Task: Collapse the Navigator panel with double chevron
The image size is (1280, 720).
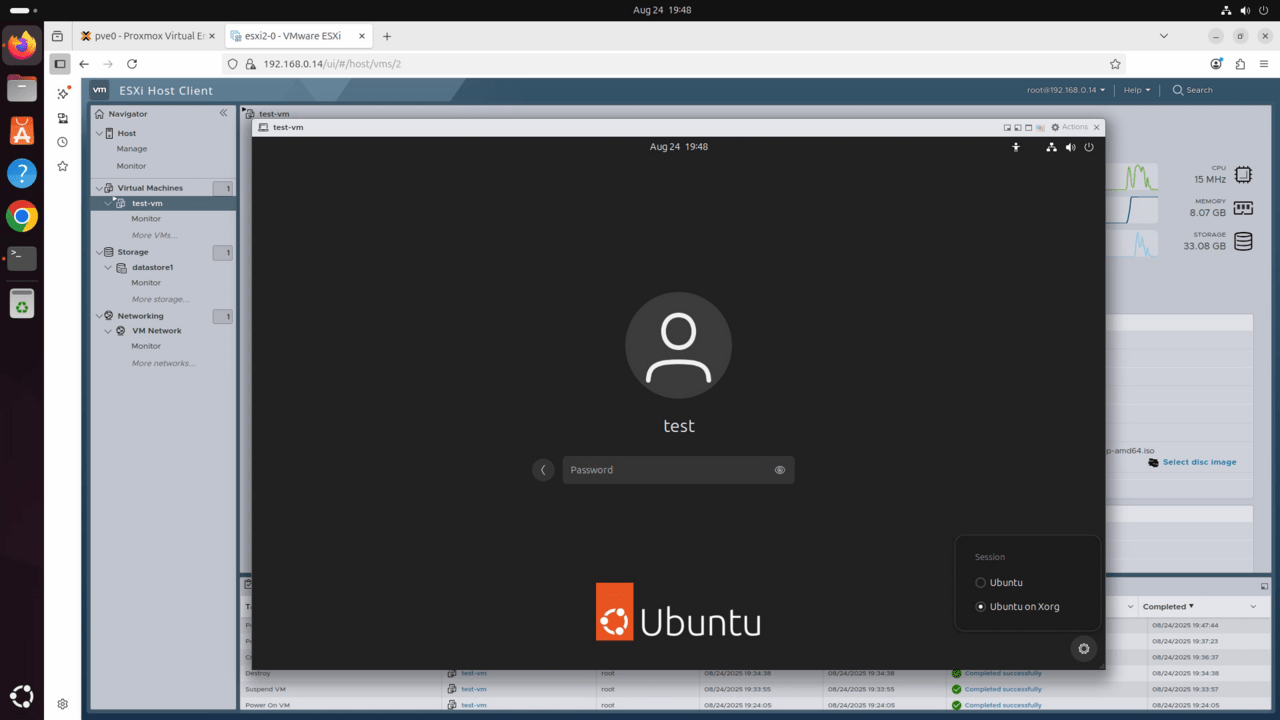Action: [223, 113]
